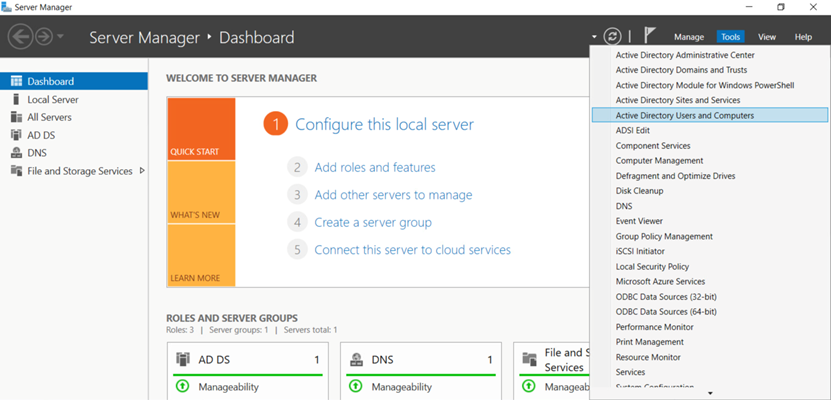Click File Services Manageability status icon
Screen dimensions: 831x400
click(x=529, y=387)
